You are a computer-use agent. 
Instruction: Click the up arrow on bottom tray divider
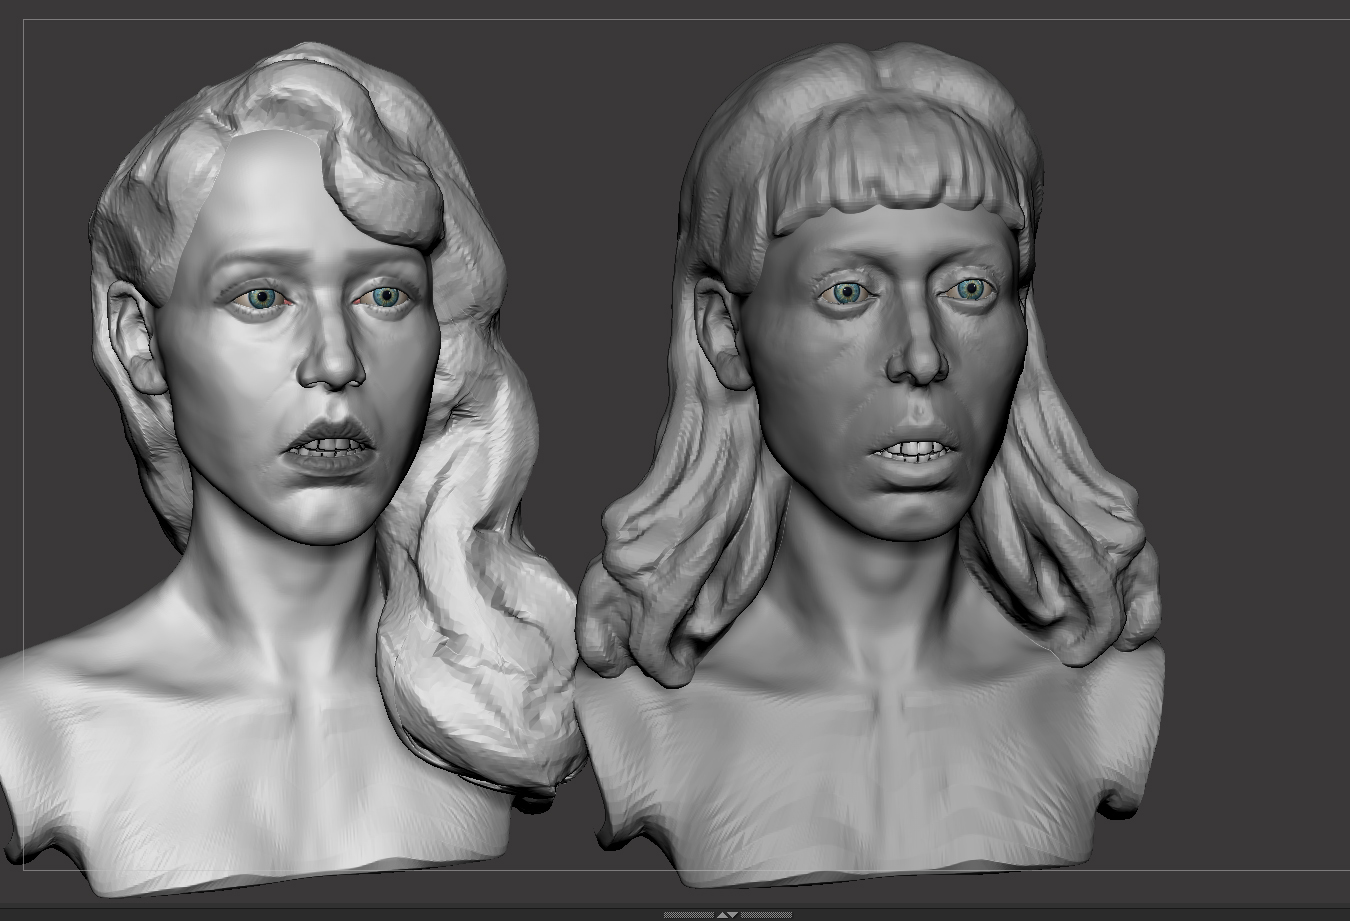pos(722,915)
